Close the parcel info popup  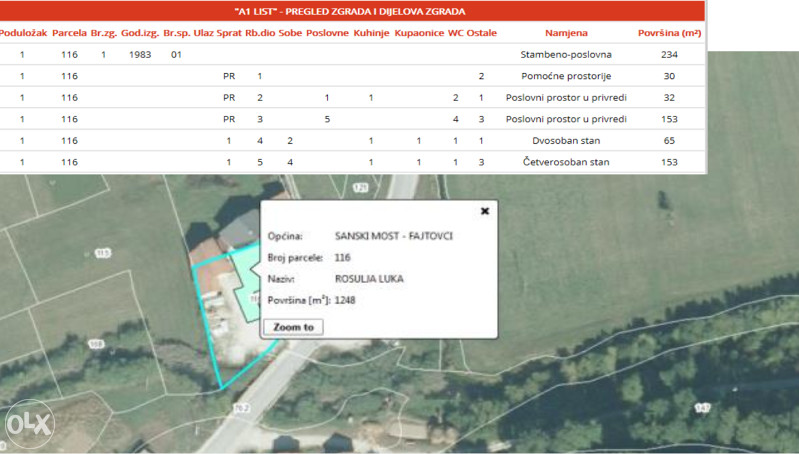click(485, 211)
